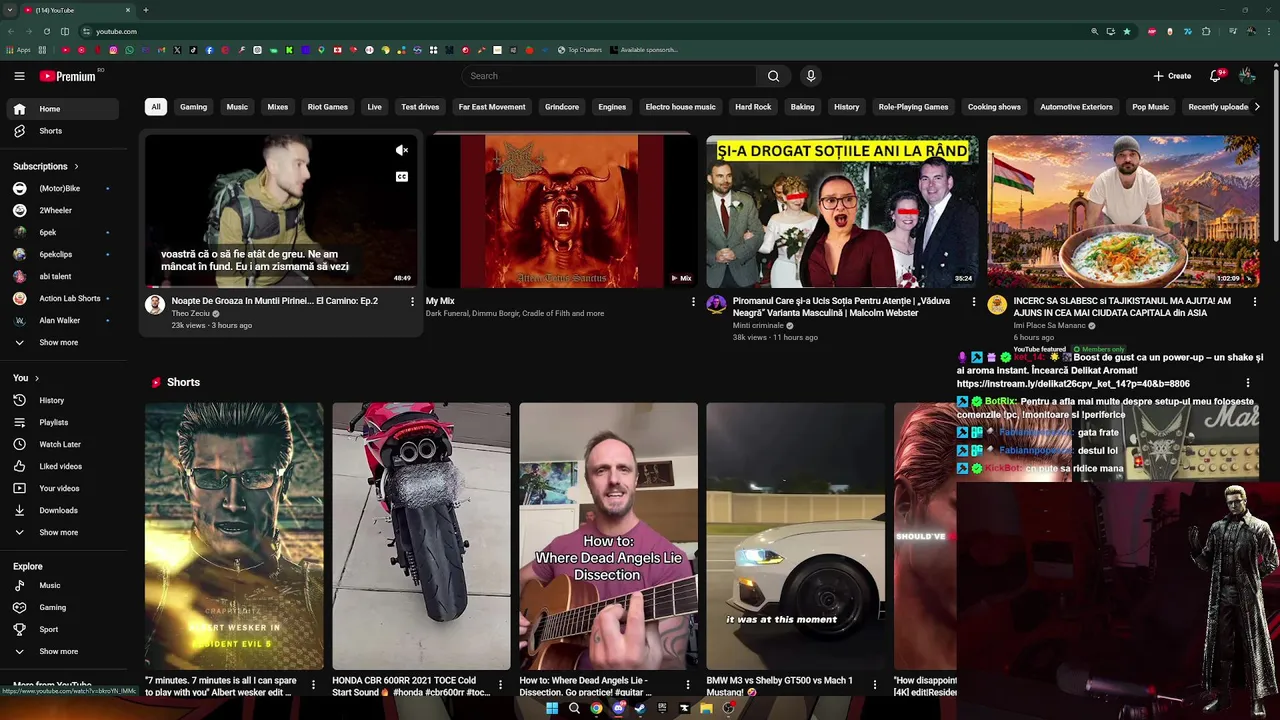Click the search magnifier button
The width and height of the screenshot is (1280, 720).
773,76
